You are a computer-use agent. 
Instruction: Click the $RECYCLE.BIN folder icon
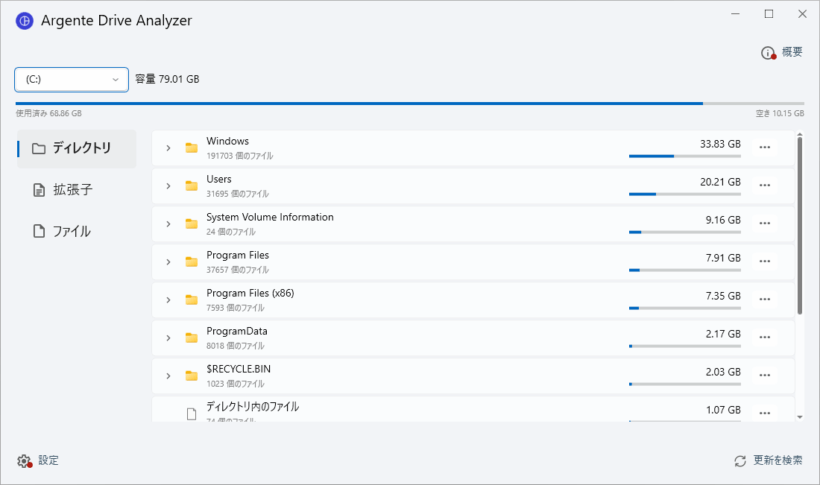191,376
